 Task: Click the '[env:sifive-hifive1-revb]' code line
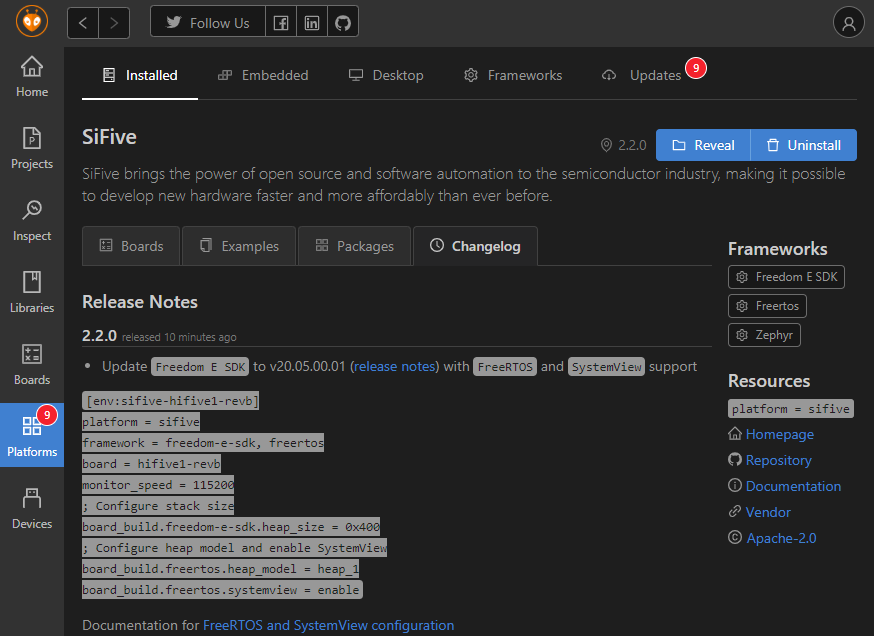point(172,401)
